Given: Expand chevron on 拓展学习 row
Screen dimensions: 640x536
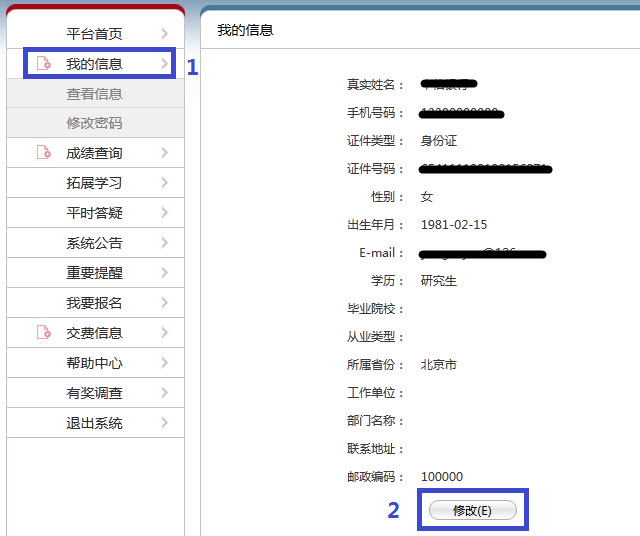Looking at the screenshot, I should tap(164, 182).
